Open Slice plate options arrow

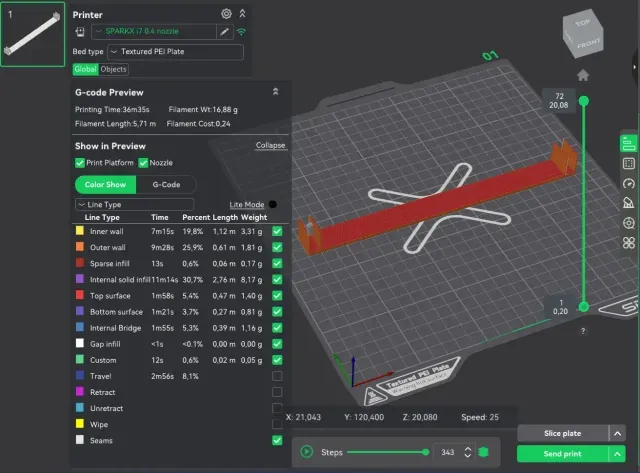point(618,433)
